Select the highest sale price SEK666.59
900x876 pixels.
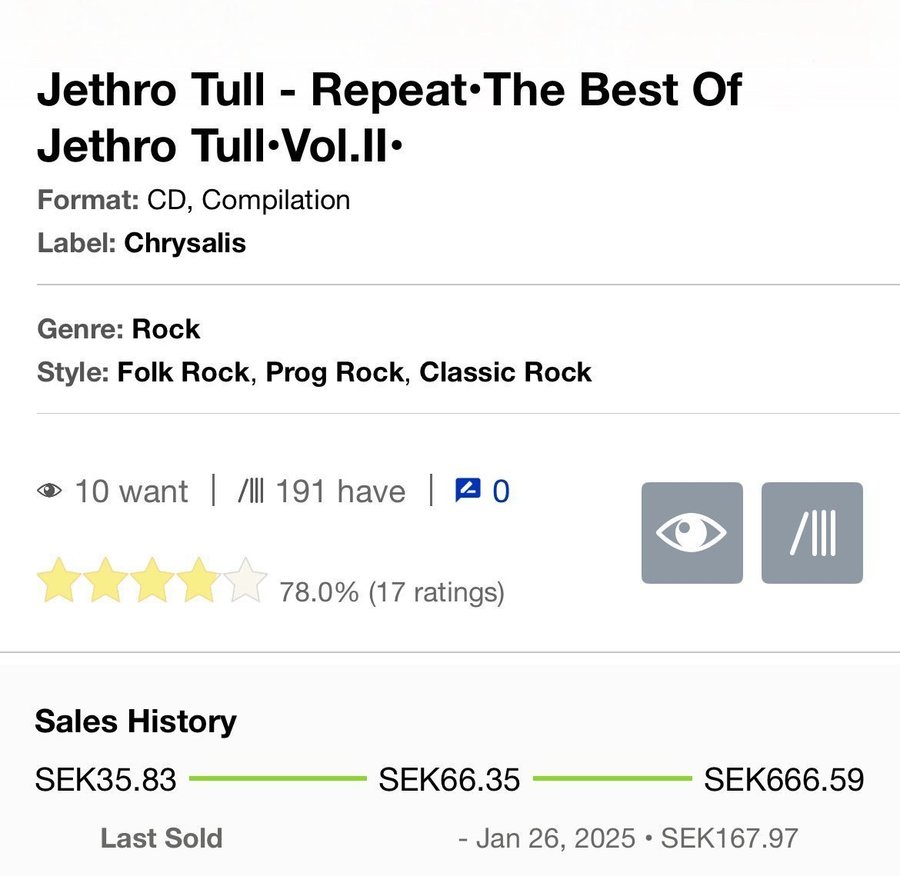tap(784, 780)
